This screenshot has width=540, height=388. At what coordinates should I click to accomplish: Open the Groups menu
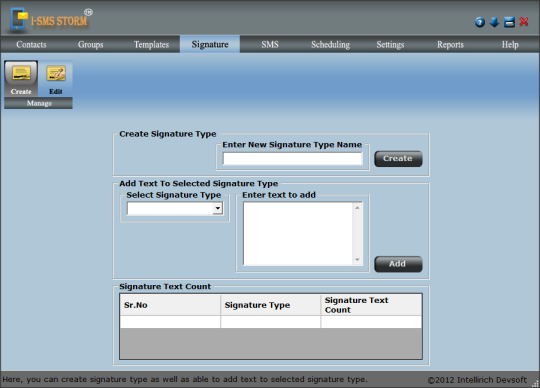click(x=91, y=44)
